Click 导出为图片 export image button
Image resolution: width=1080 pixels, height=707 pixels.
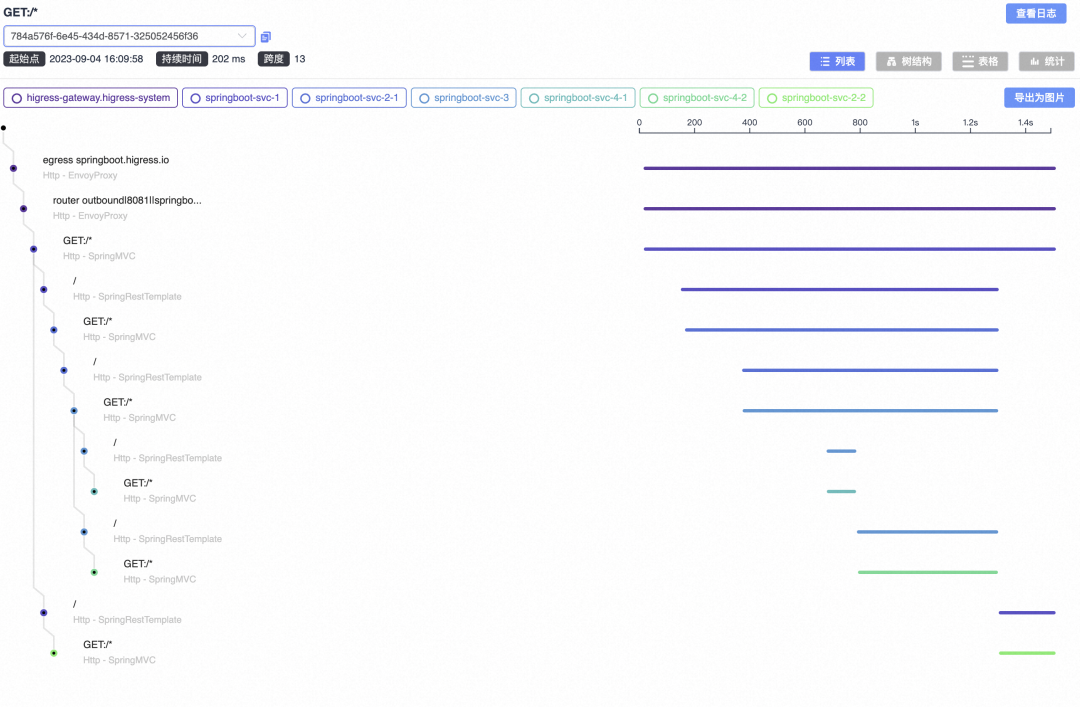(x=1039, y=98)
